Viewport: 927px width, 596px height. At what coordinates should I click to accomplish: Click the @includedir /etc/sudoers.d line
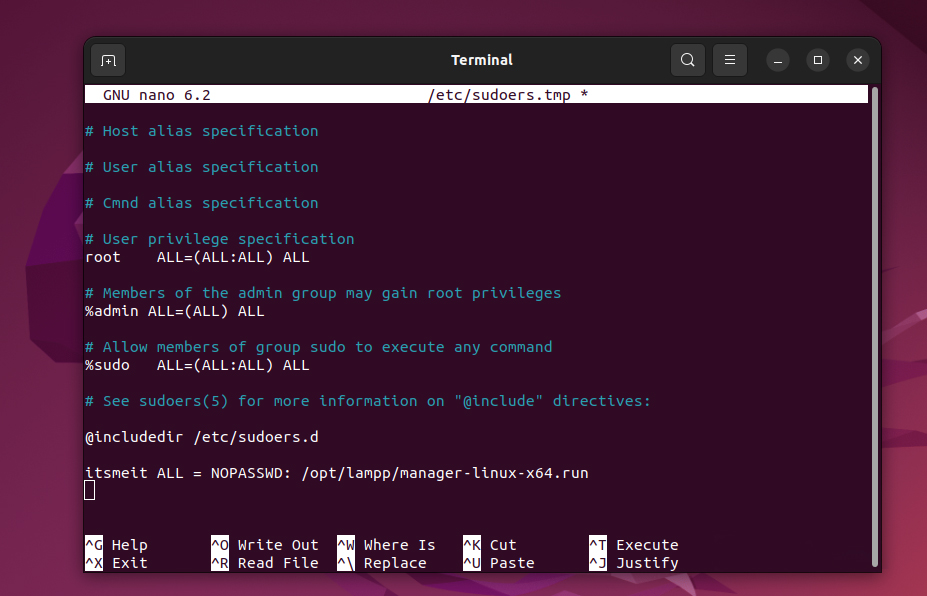coord(202,437)
